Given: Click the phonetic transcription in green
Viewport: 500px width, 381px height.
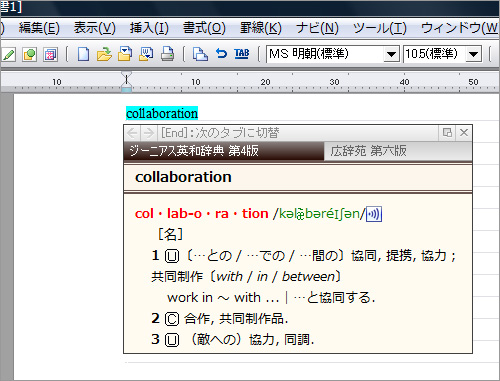Looking at the screenshot, I should (x=319, y=214).
